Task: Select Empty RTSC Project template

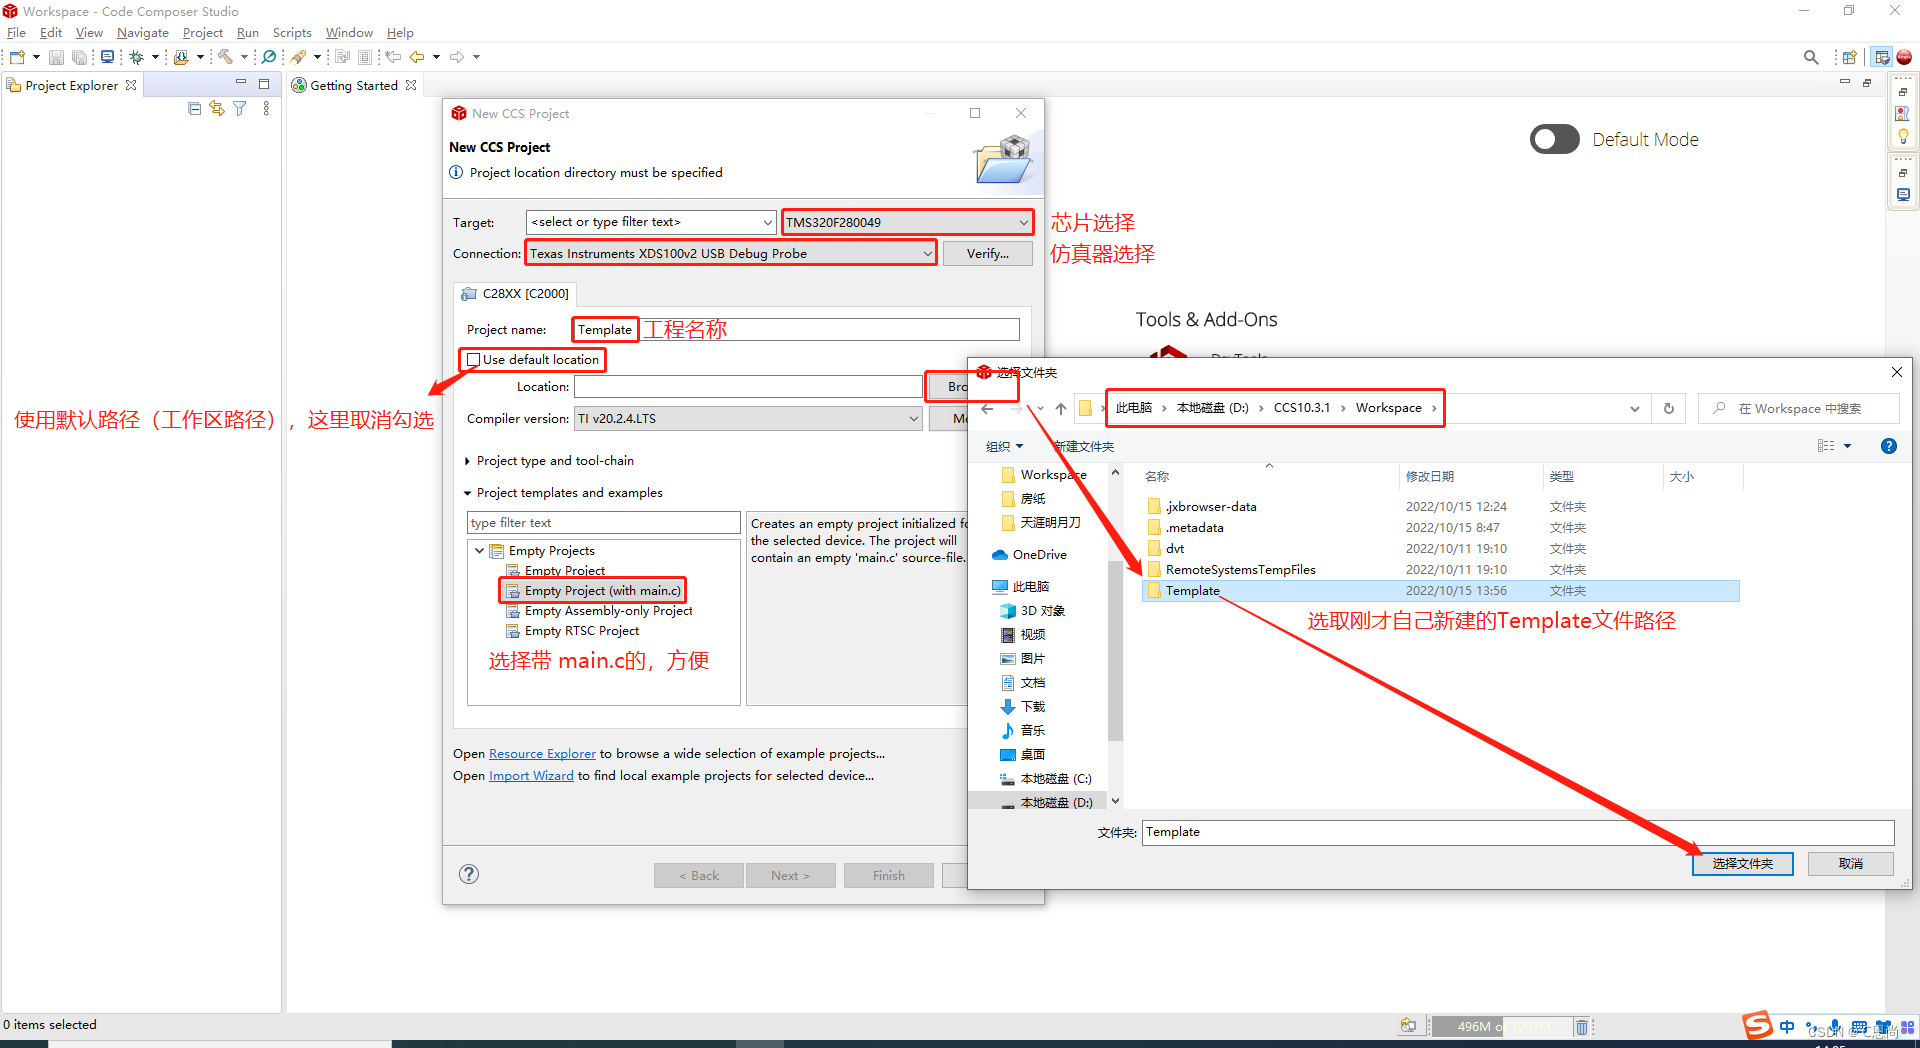Action: [573, 631]
